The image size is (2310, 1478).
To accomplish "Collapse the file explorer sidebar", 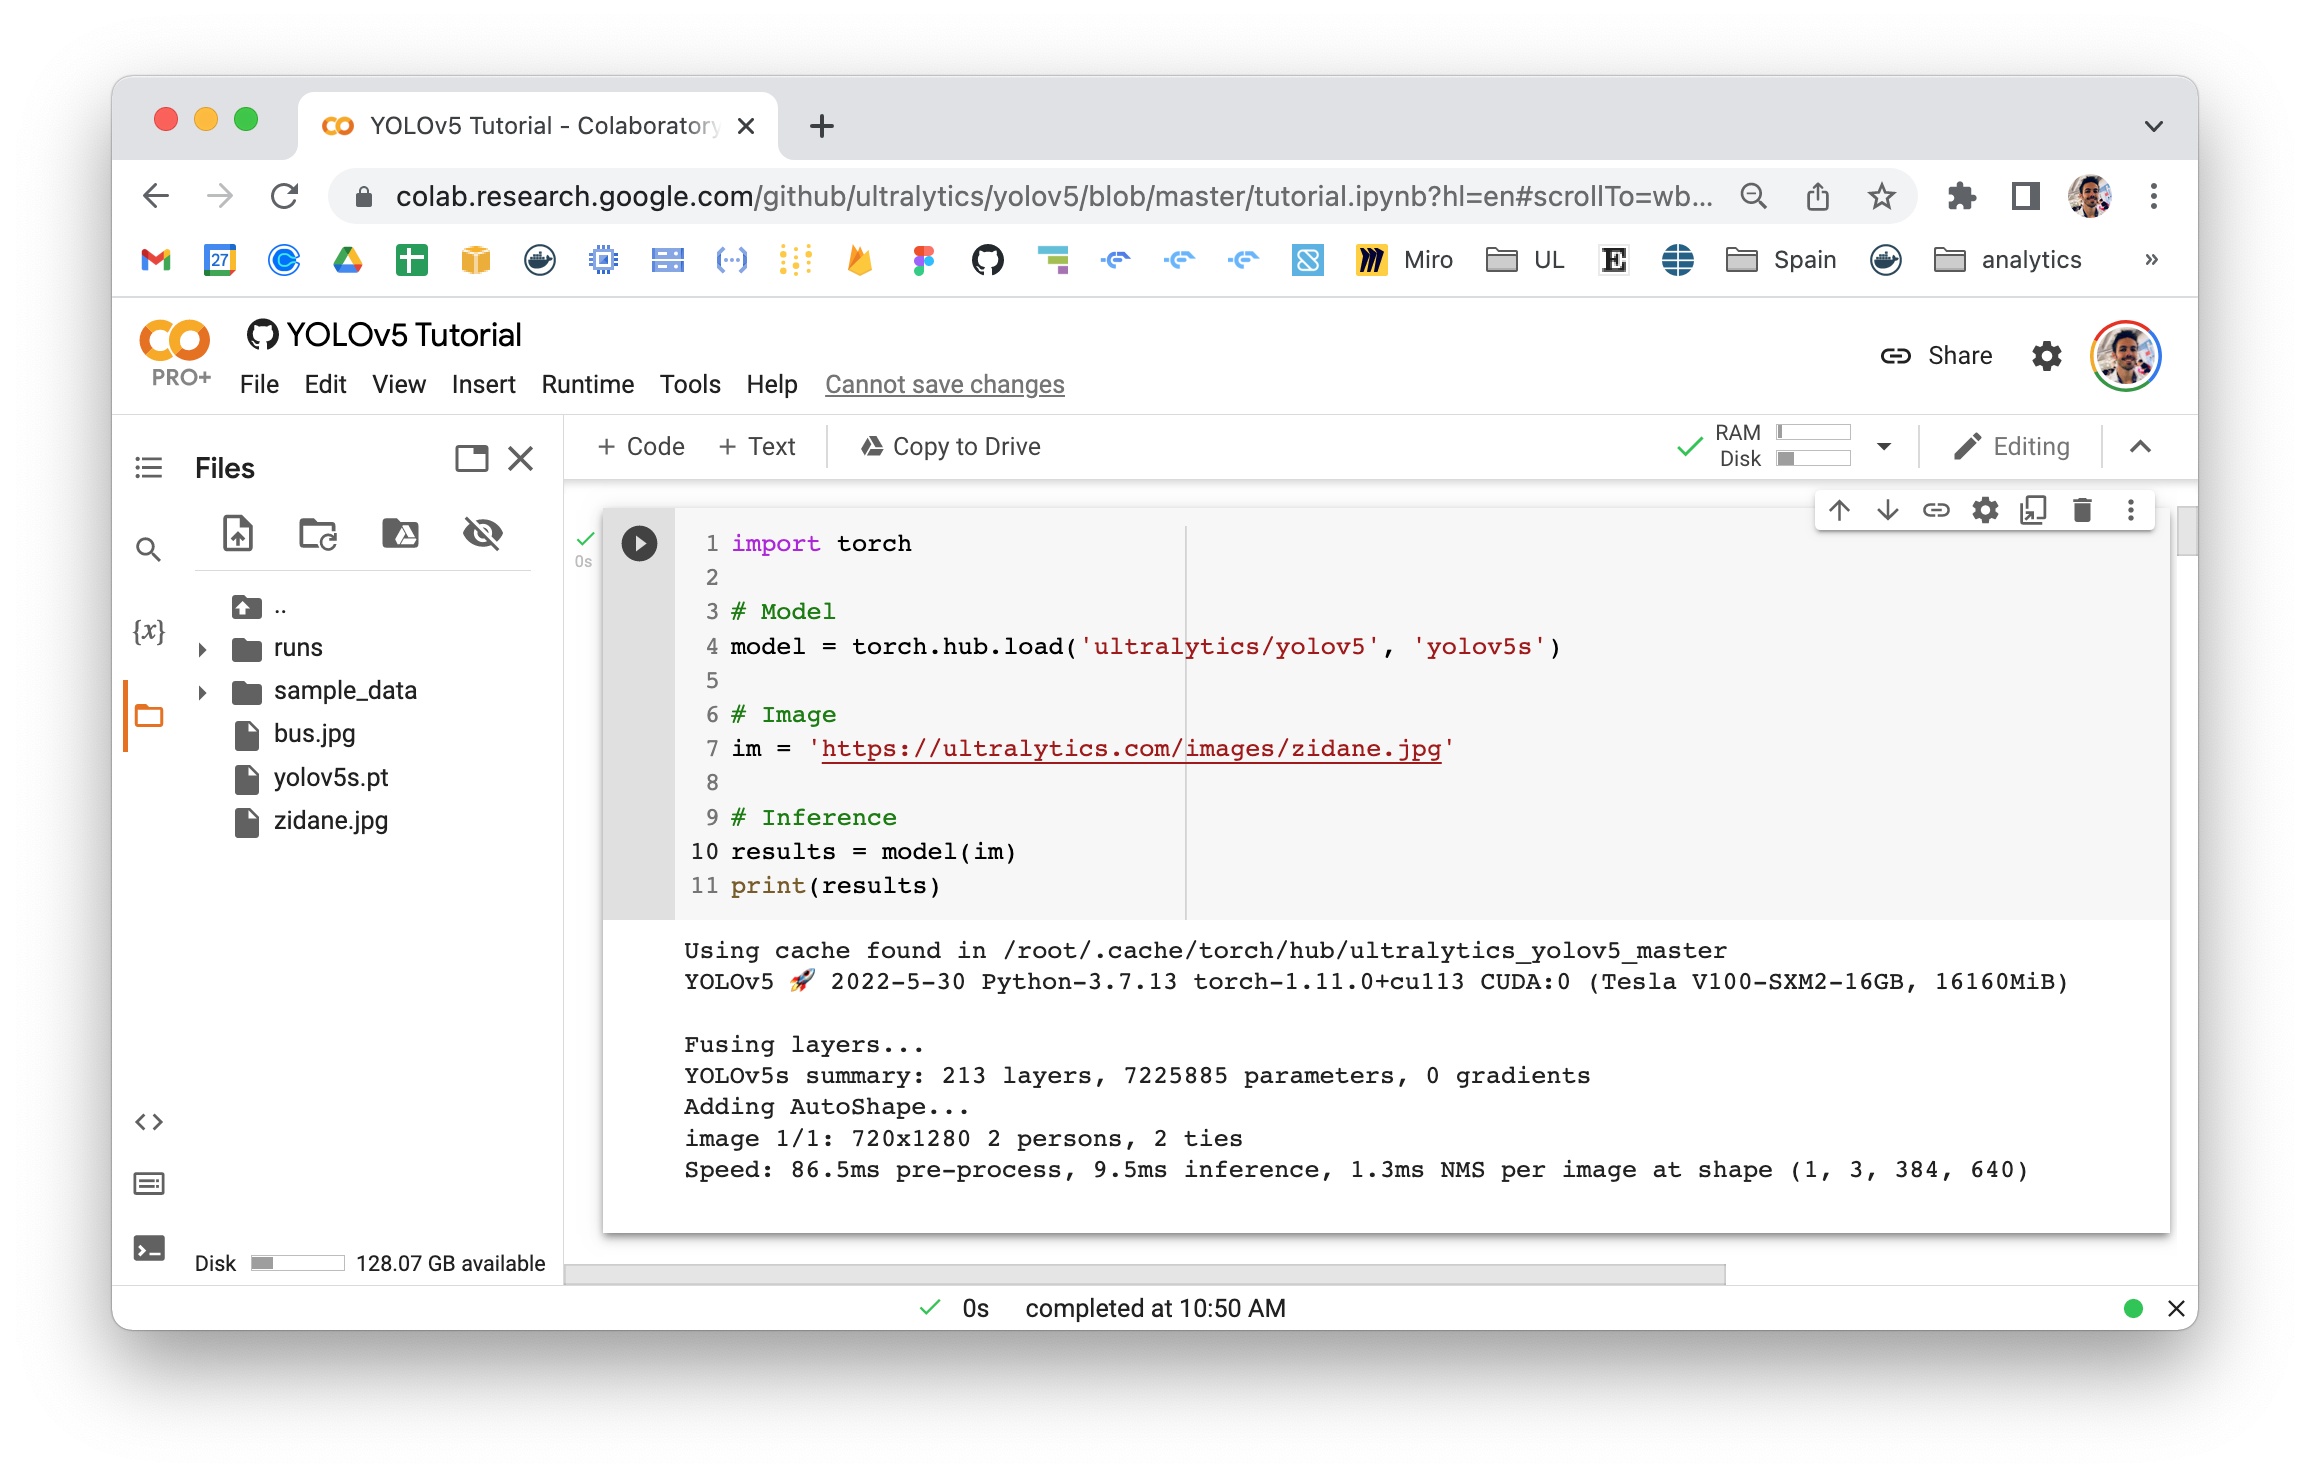I will click(520, 459).
